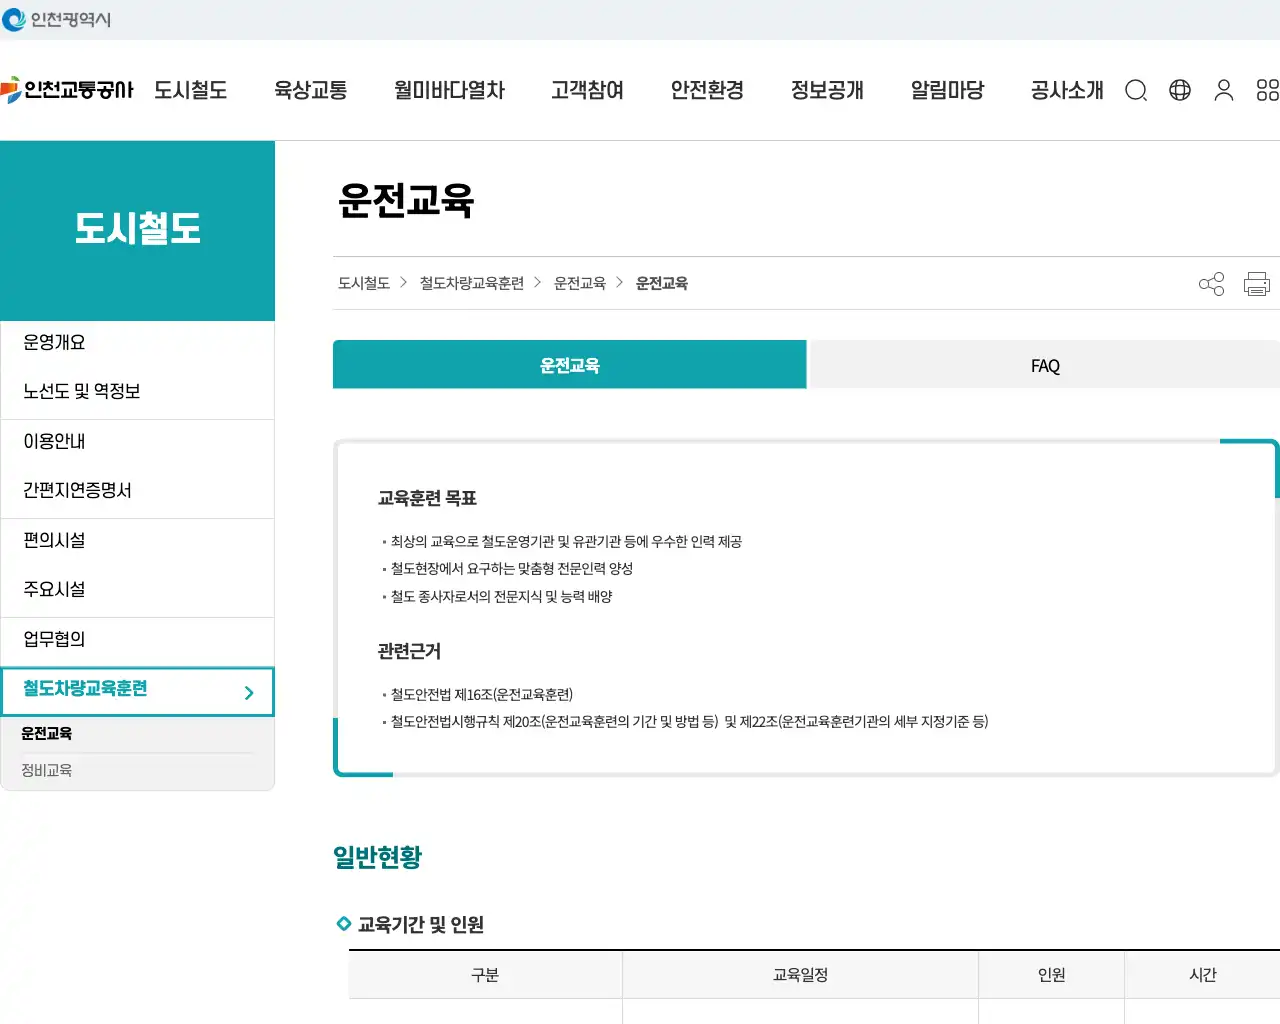Click 도시철도 breadcrumb link
This screenshot has width=1280, height=1024.
pos(364,283)
